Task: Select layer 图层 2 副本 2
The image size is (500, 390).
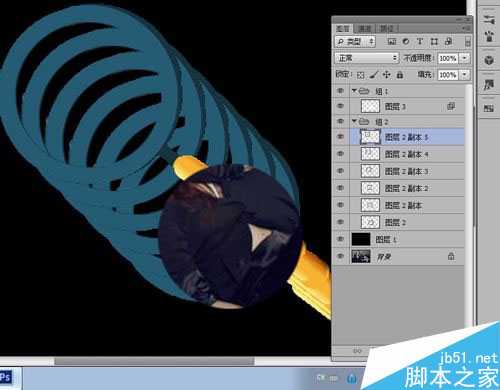Action: coord(407,188)
